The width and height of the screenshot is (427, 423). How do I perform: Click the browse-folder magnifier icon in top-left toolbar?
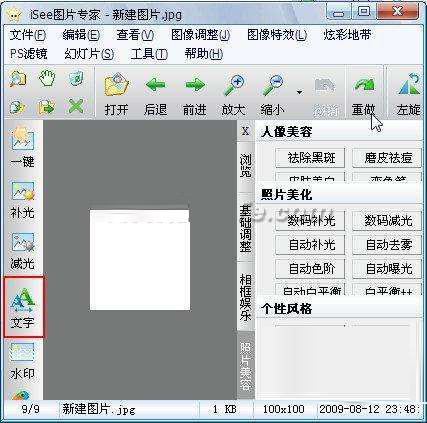(x=18, y=79)
